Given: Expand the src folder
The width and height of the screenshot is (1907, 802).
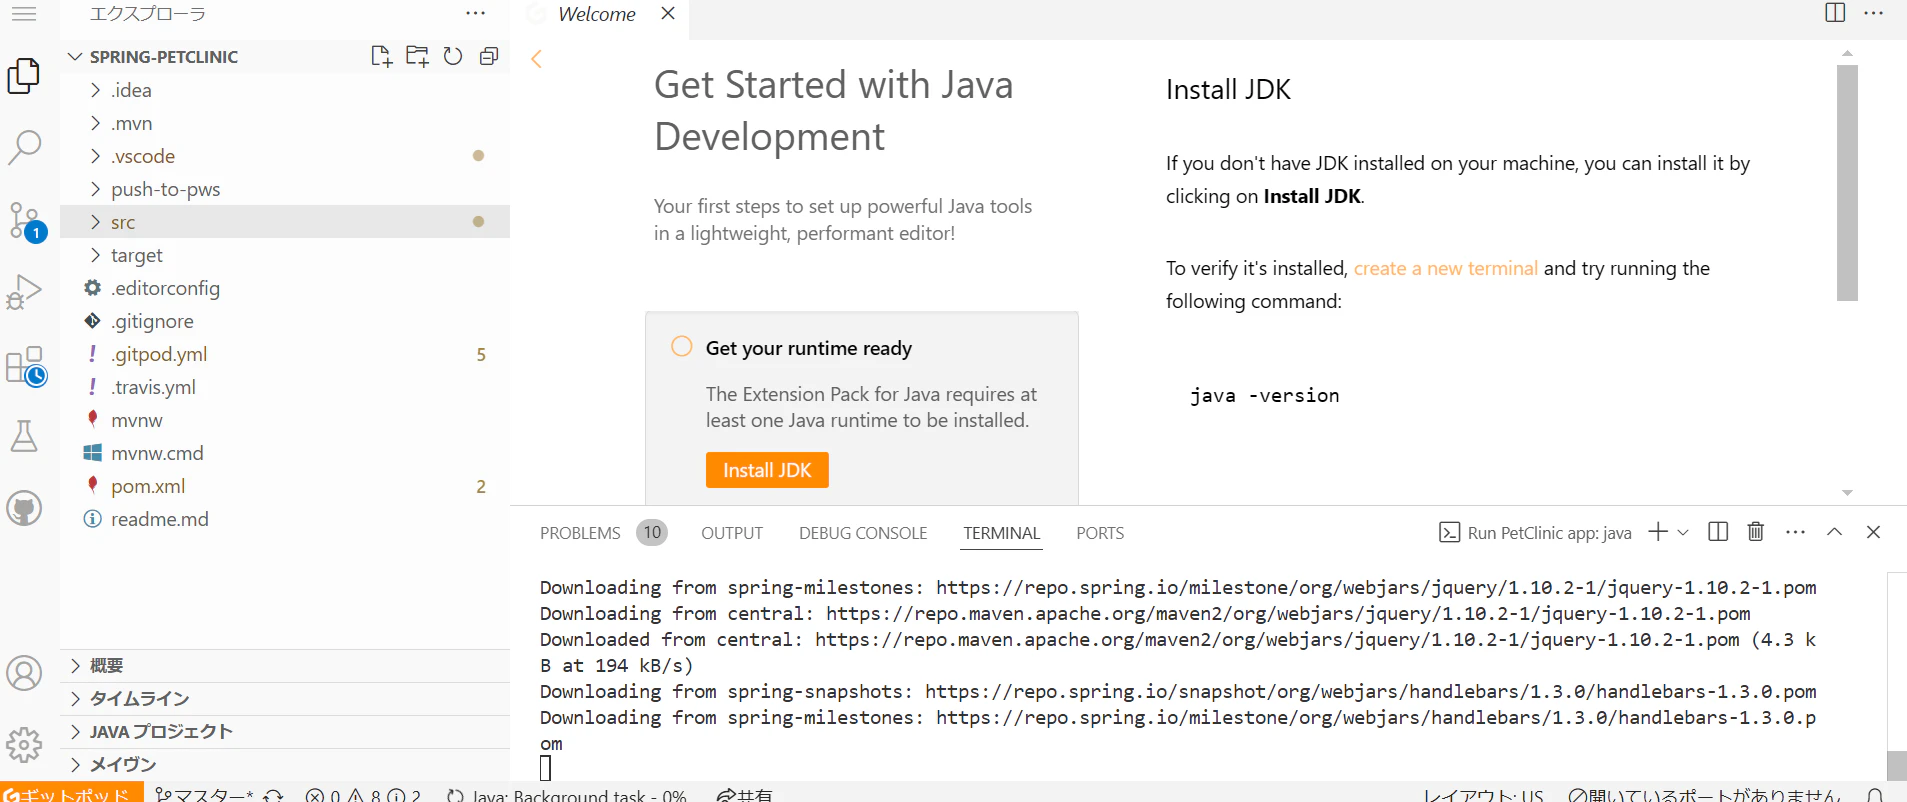Looking at the screenshot, I should [285, 222].
